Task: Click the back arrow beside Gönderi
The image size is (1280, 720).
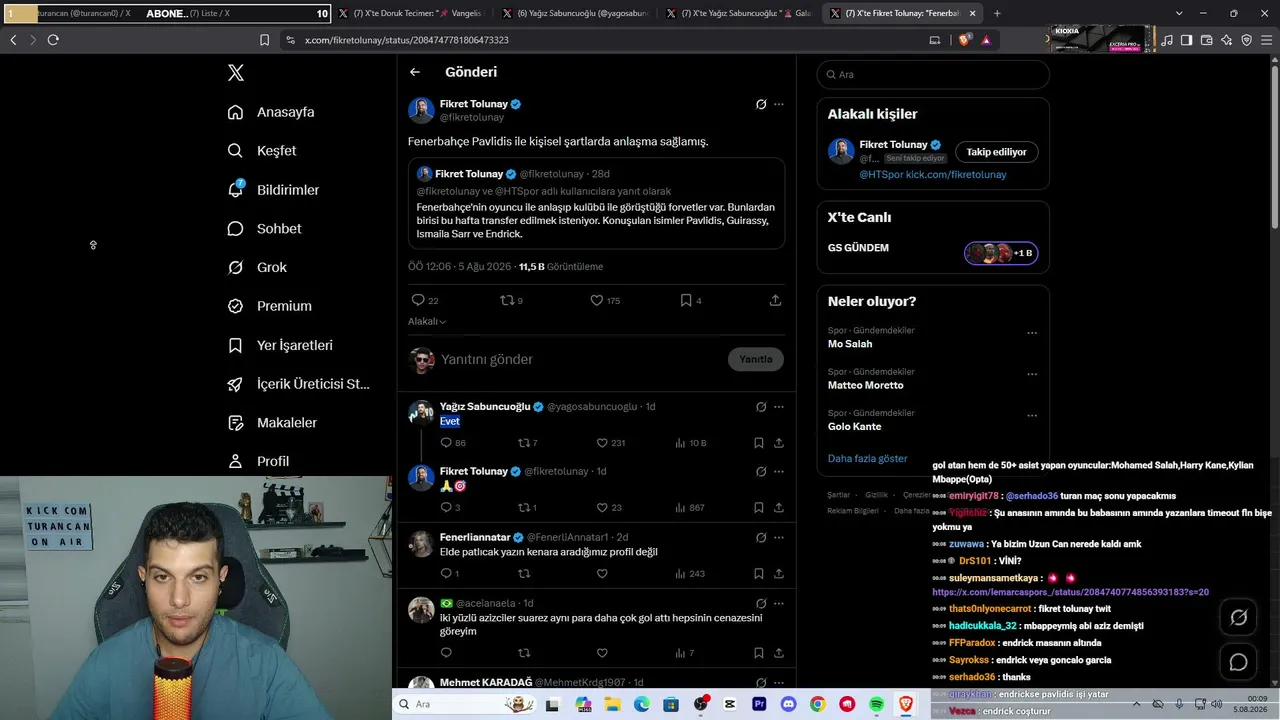Action: click(415, 72)
